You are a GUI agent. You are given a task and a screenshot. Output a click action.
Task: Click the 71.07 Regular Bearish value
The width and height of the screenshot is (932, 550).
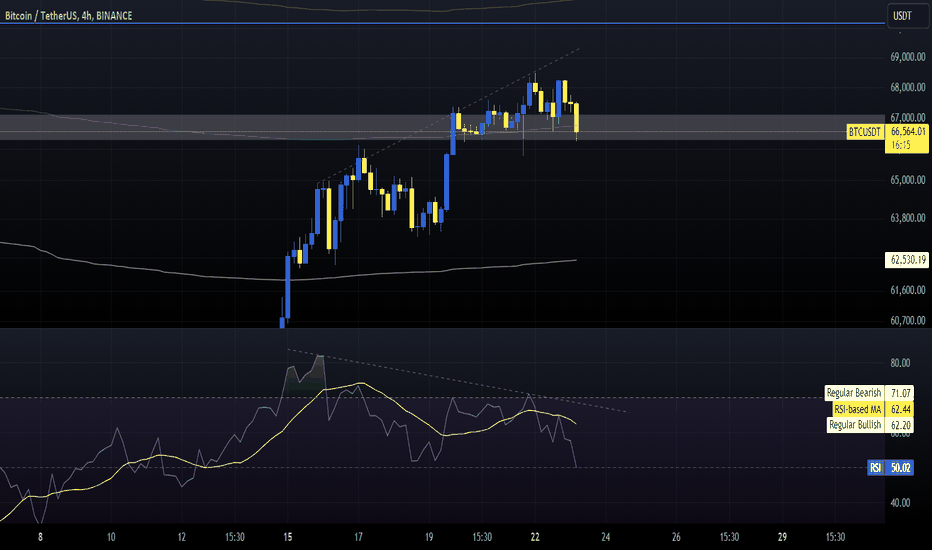coord(900,393)
